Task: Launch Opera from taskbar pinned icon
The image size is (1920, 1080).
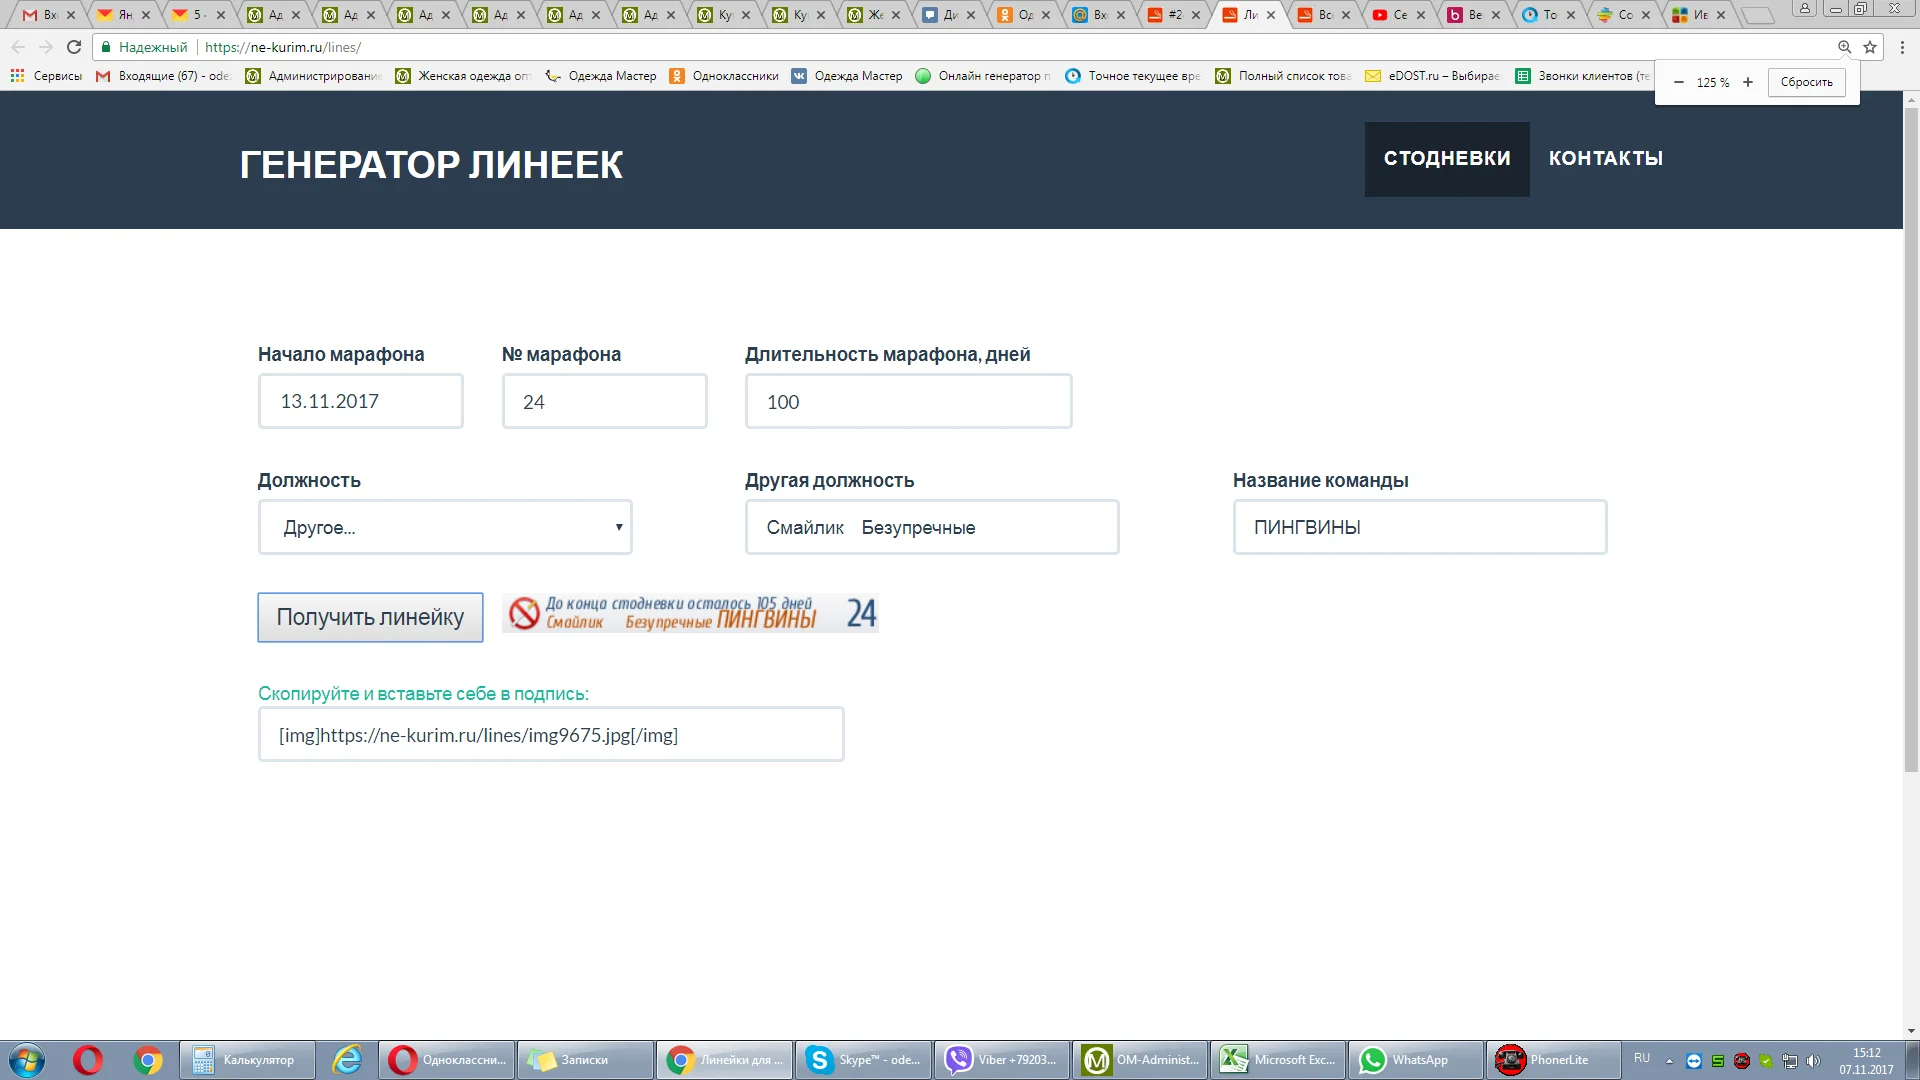Action: point(88,1060)
